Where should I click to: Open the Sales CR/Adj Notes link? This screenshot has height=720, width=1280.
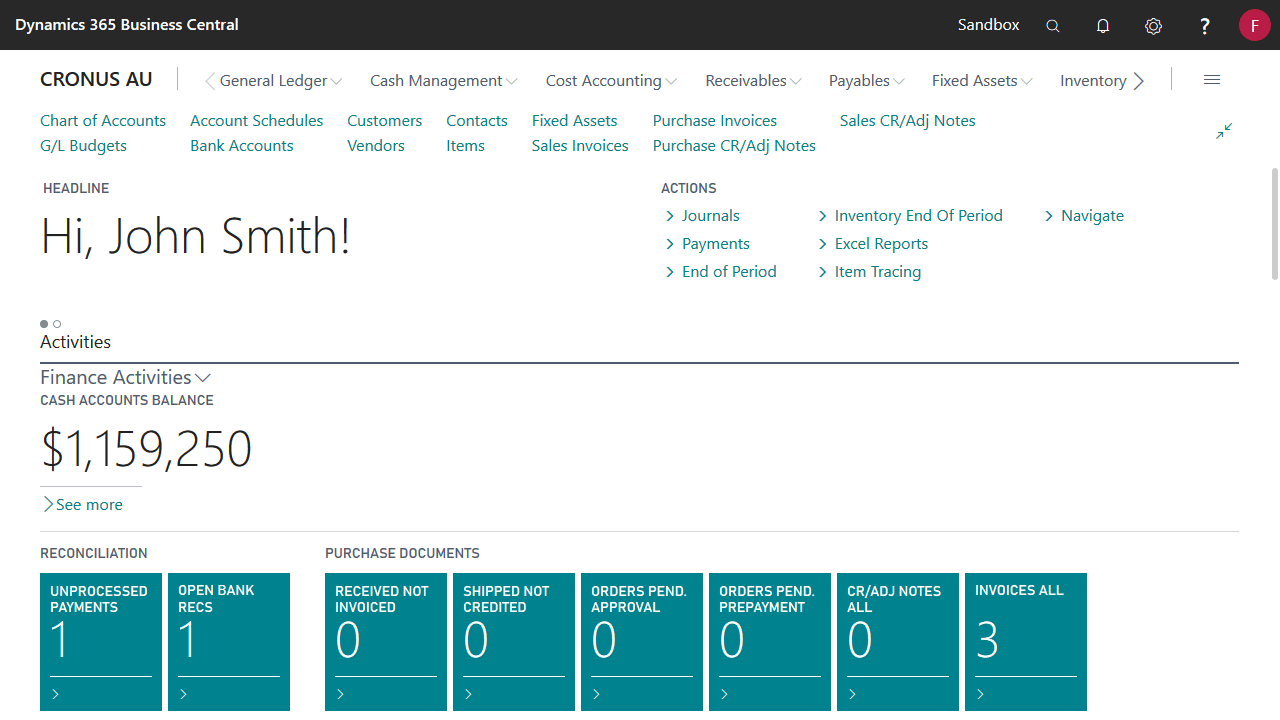point(907,121)
